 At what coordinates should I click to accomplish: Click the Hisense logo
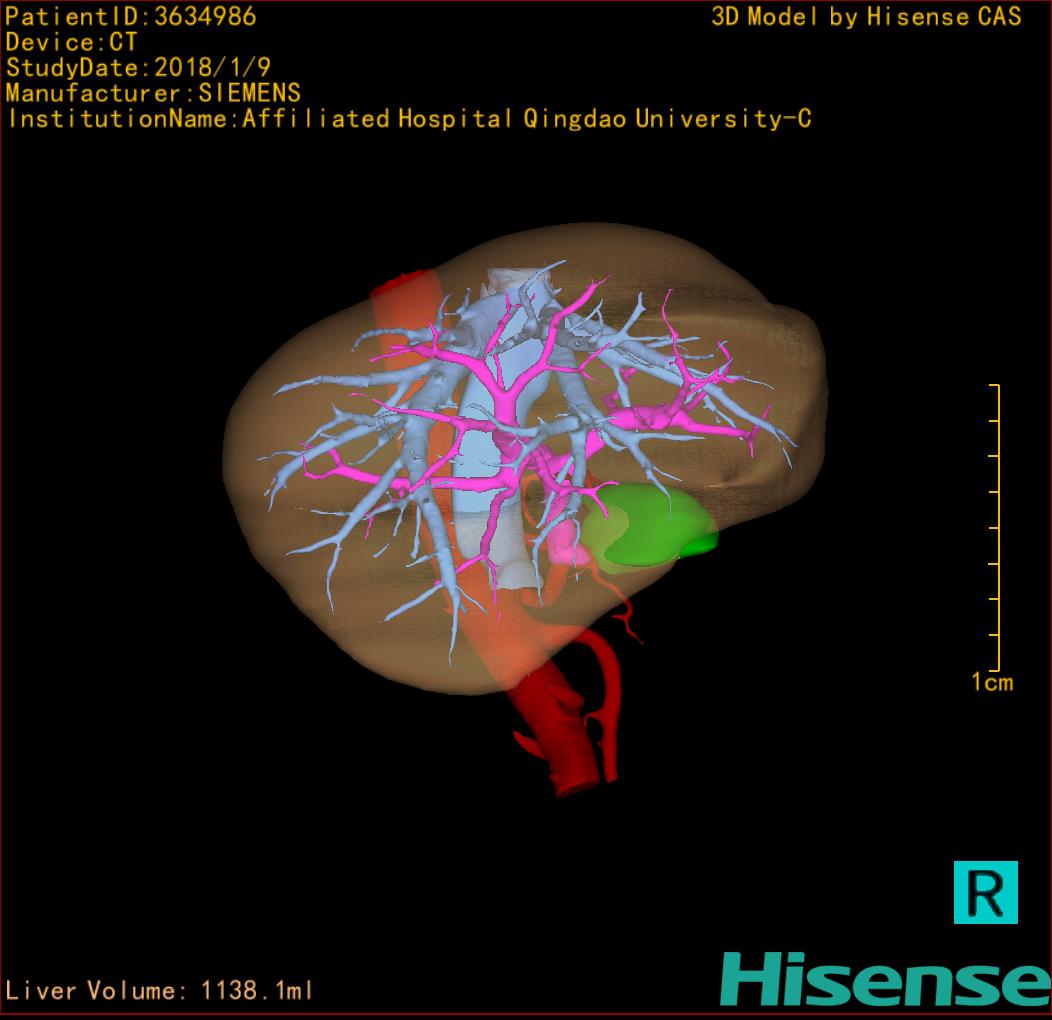pyautogui.click(x=884, y=979)
